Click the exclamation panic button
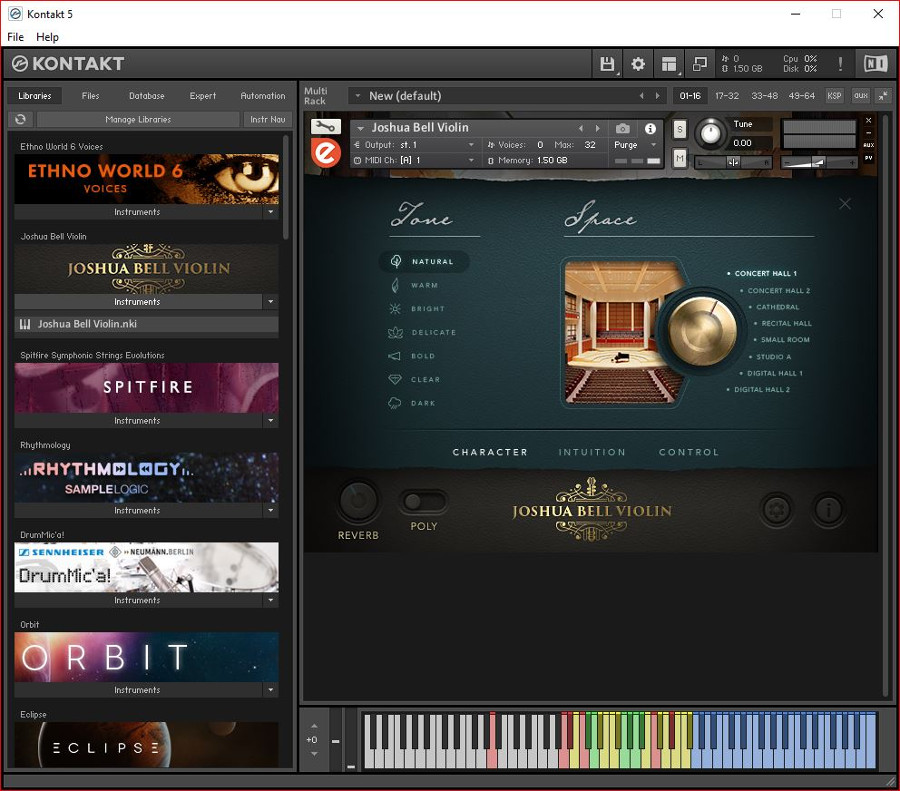 [841, 64]
